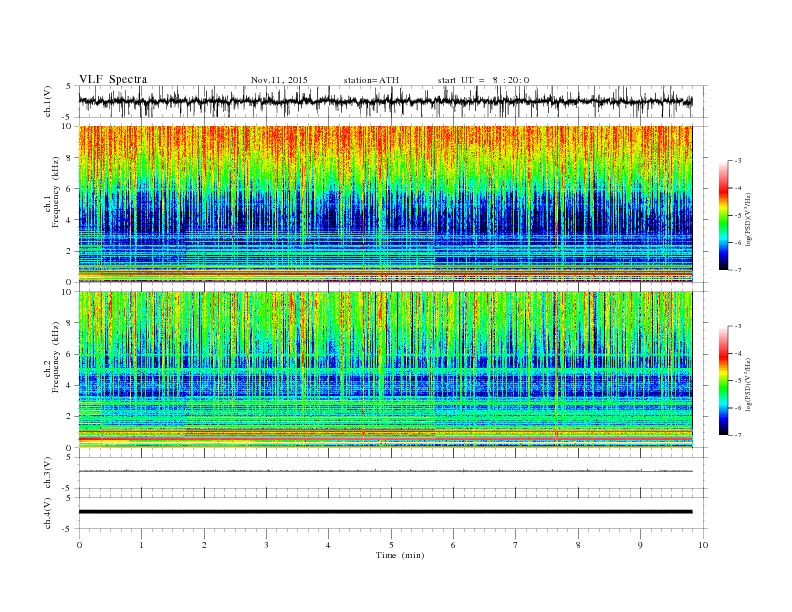792x612 pixels.
Task: Click the 'Time (min)' axis label
Action: [x=400, y=555]
